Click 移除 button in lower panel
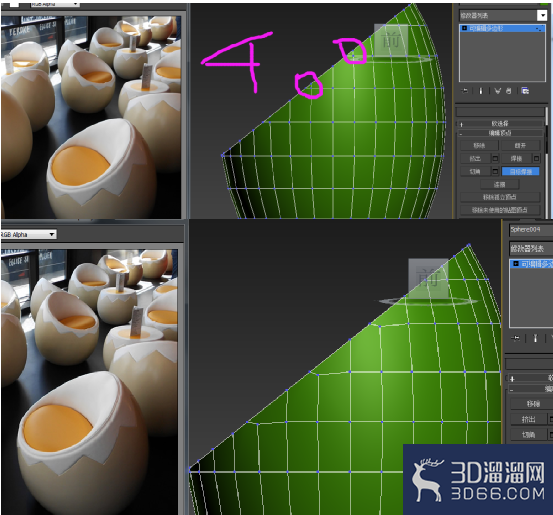Screen dimensions: 553x515 [532, 403]
